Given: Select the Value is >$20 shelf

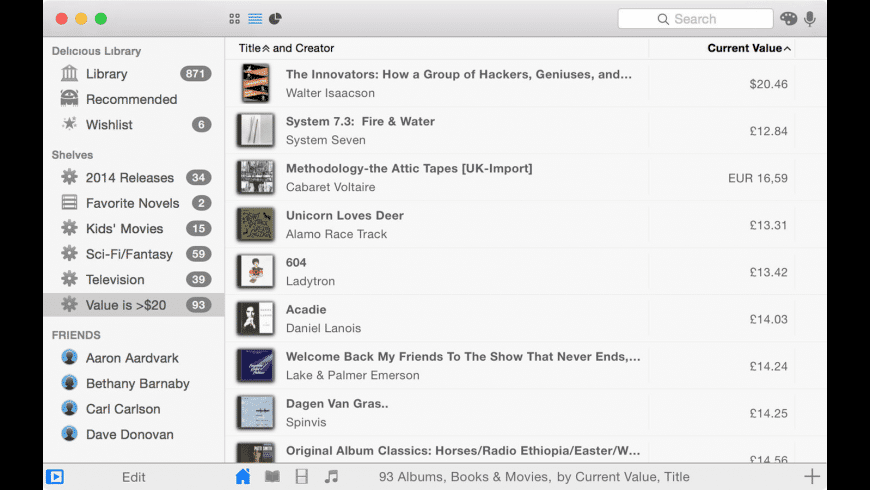Looking at the screenshot, I should pyautogui.click(x=134, y=305).
